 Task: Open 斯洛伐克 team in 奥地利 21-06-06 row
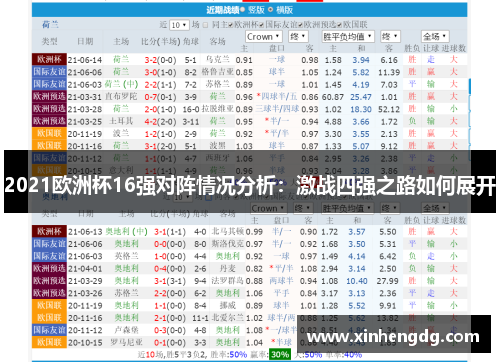click(228, 244)
